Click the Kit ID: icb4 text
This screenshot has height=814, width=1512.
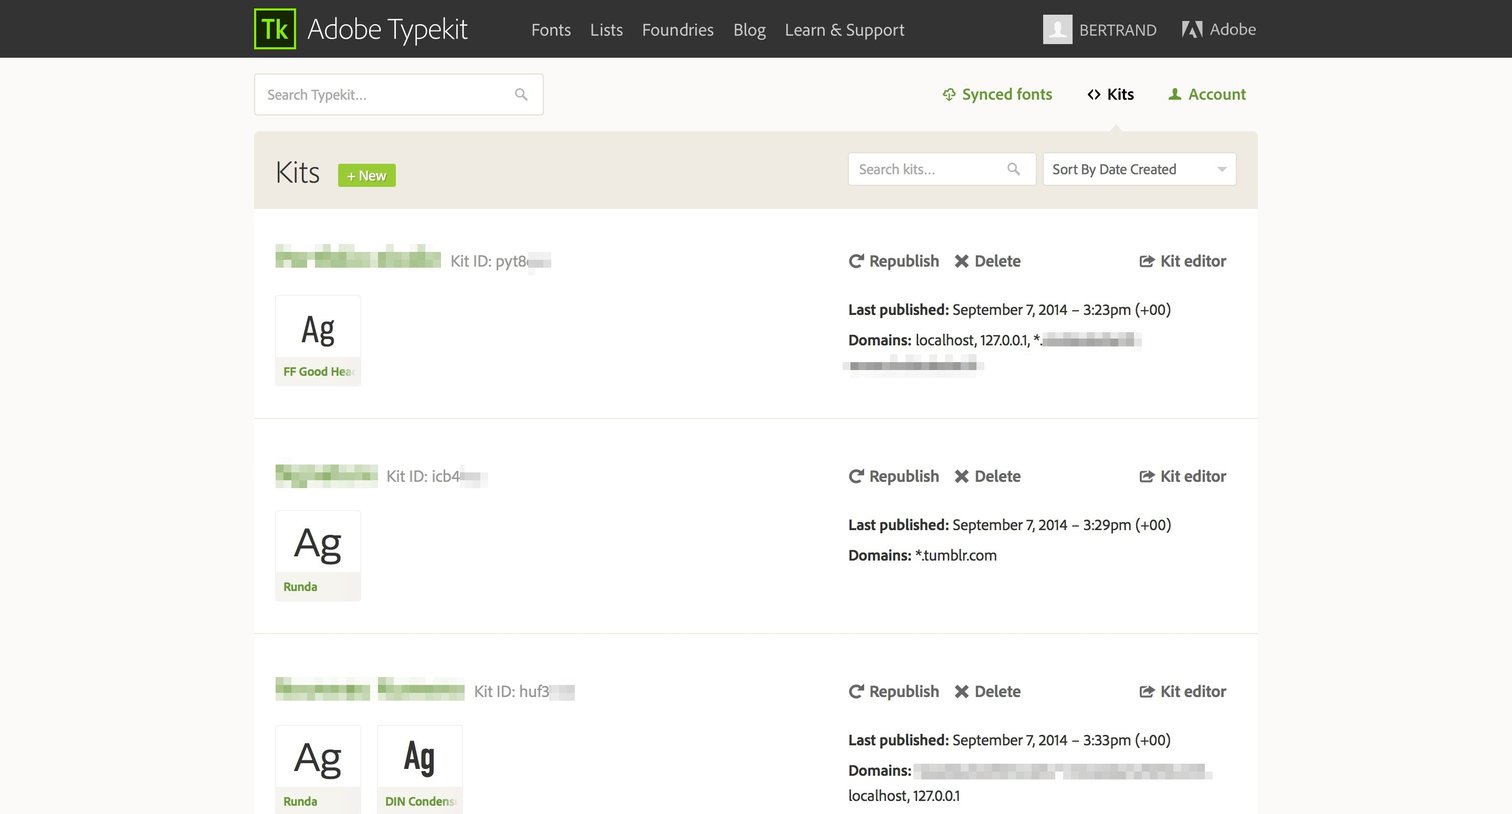coord(436,476)
